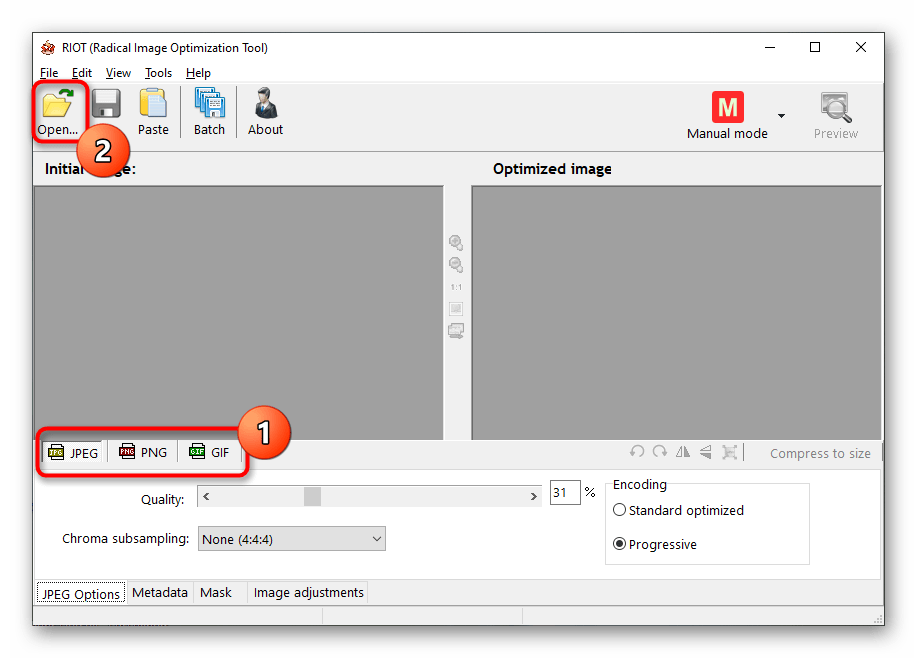Maximize the RIOT window
The width and height of the screenshot is (917, 658).
tap(815, 47)
